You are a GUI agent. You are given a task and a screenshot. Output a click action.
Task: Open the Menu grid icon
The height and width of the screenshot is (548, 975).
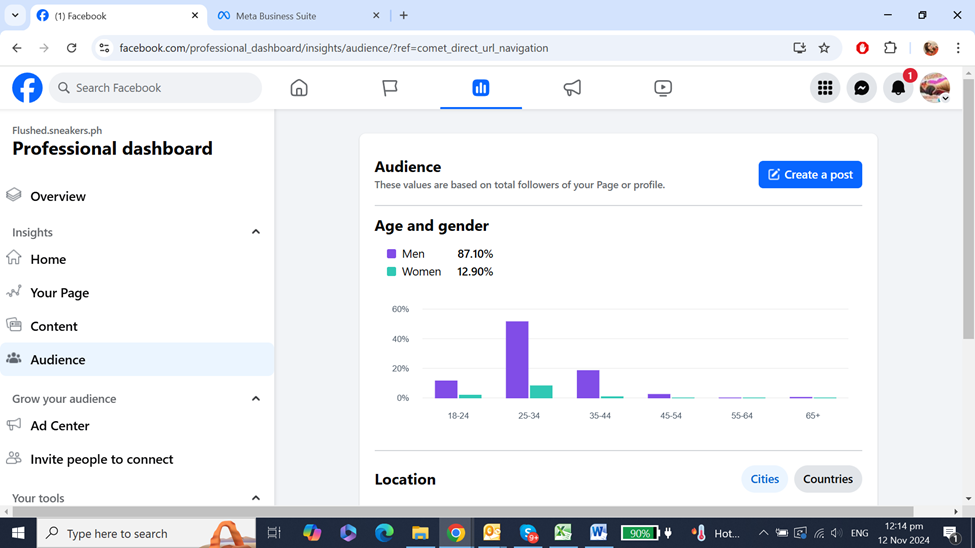pyautogui.click(x=825, y=88)
